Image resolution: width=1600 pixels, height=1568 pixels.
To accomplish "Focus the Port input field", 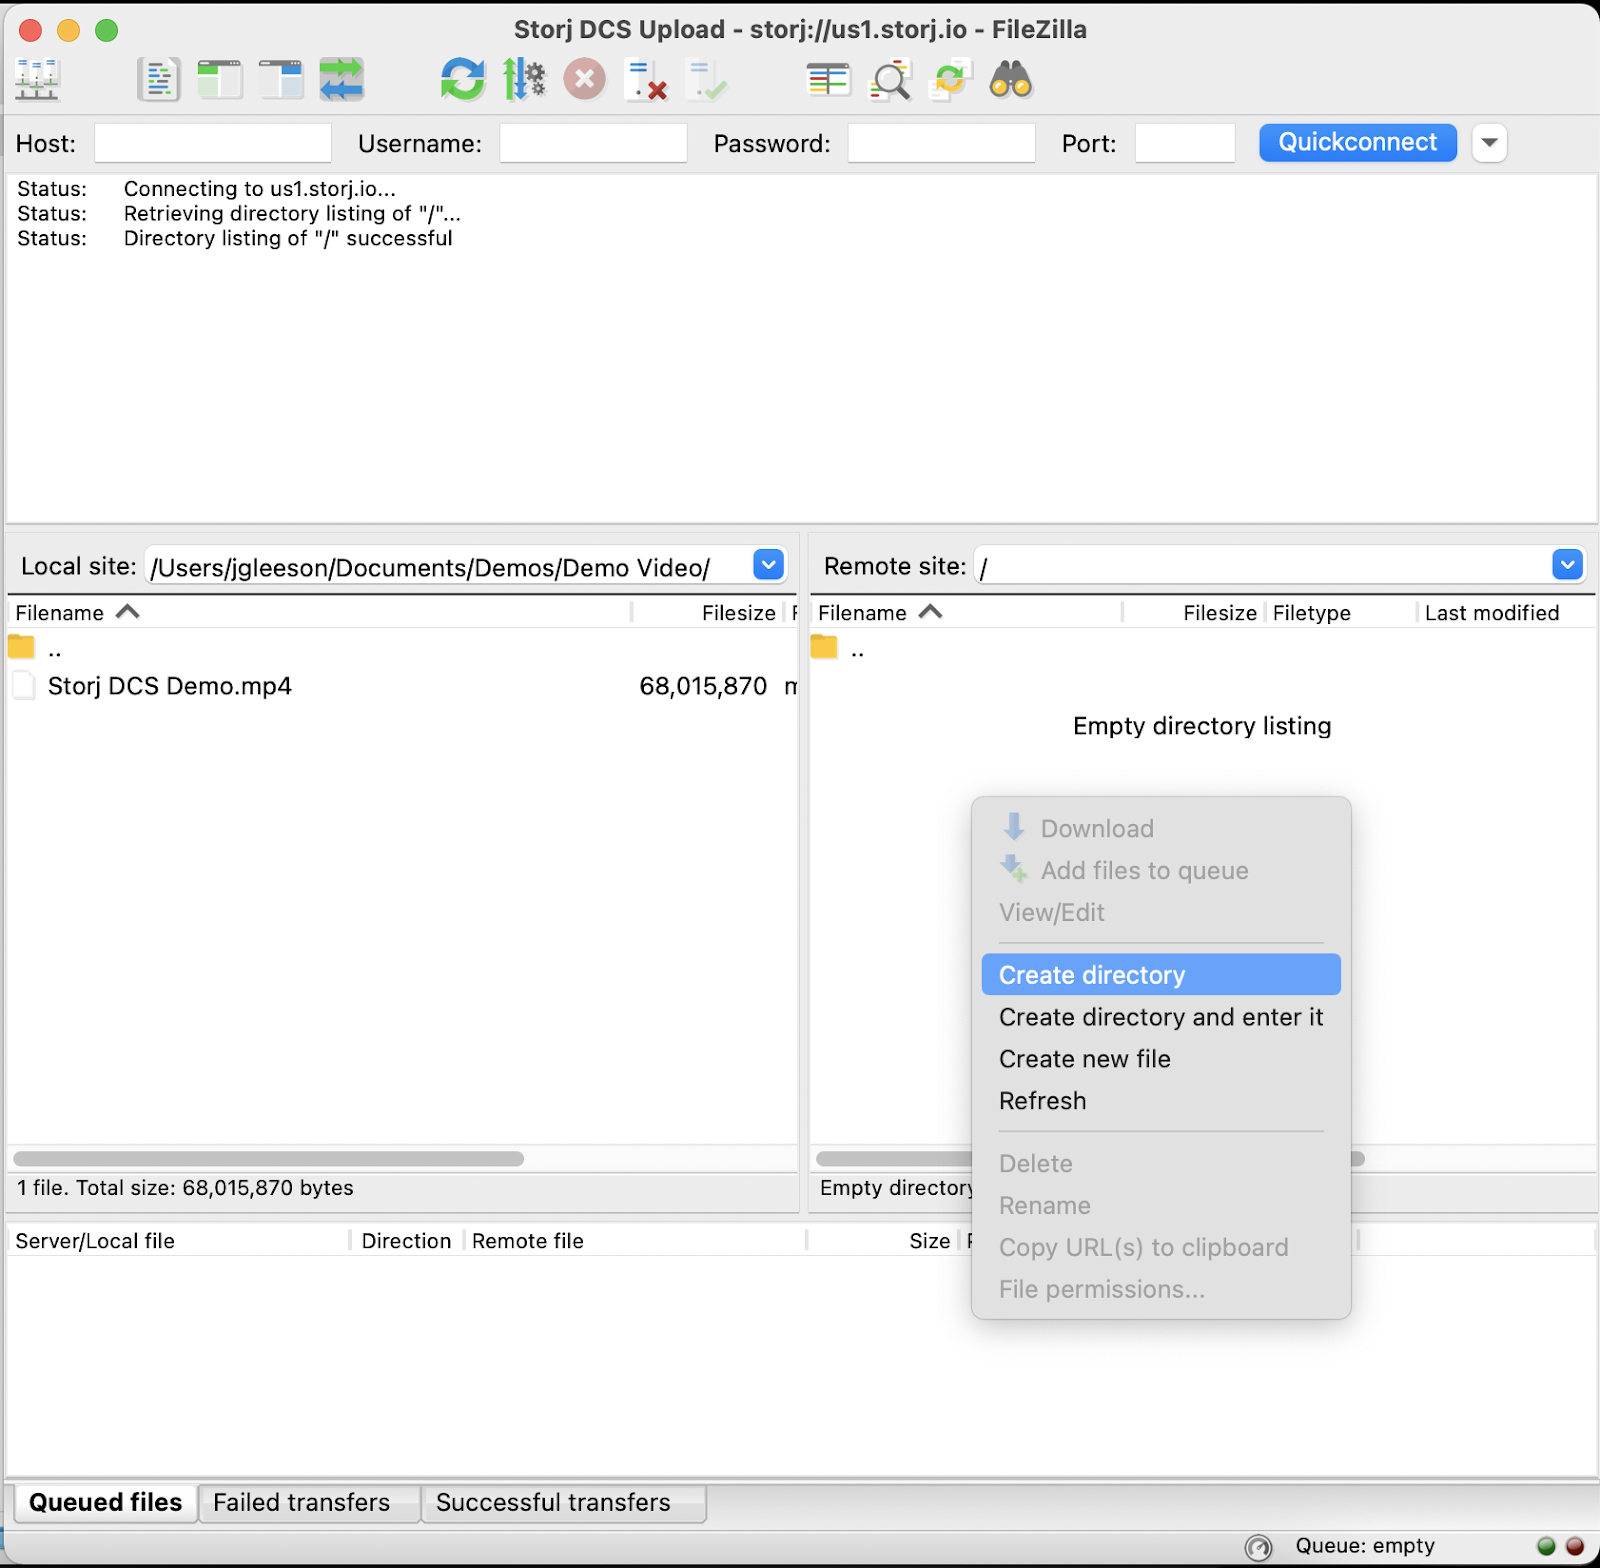I will pyautogui.click(x=1185, y=143).
